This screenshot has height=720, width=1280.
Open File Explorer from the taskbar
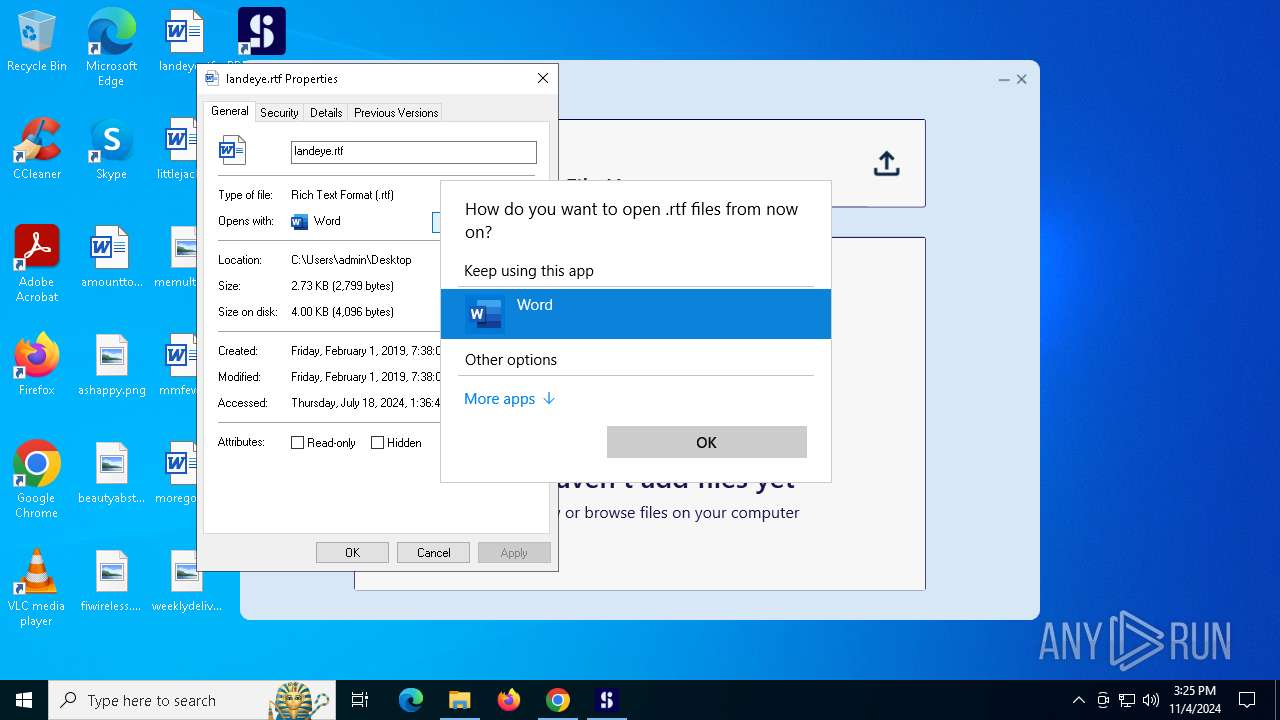coord(460,701)
